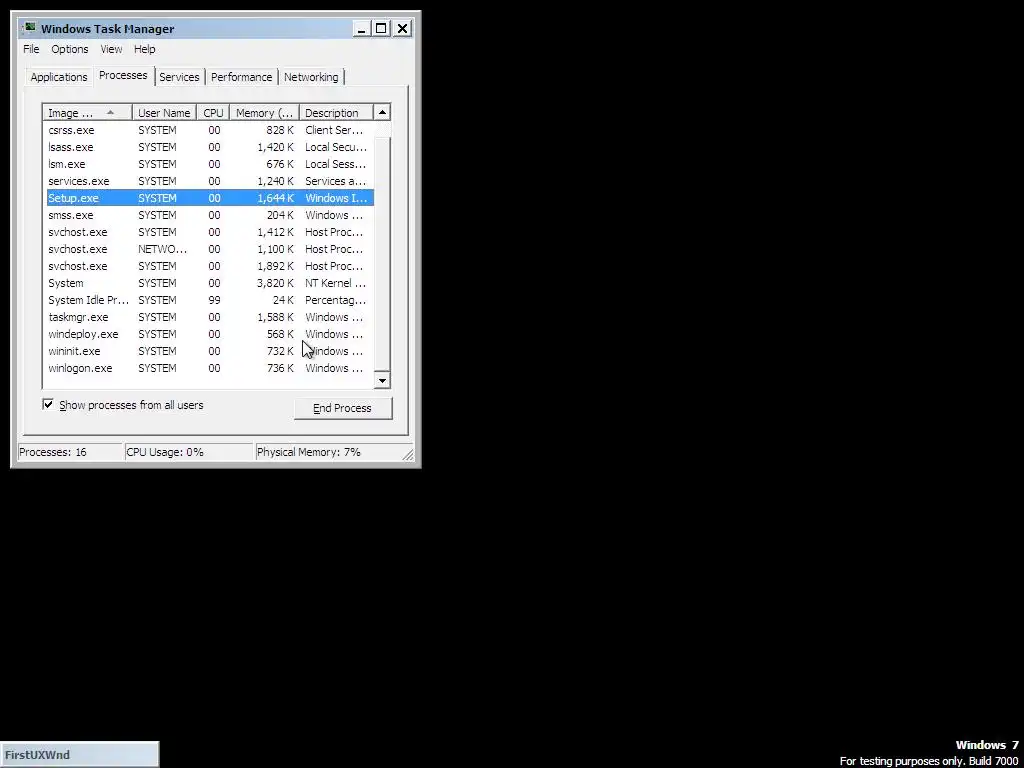Image resolution: width=1024 pixels, height=768 pixels.
Task: Close the Windows Task Manager window
Action: 402,29
